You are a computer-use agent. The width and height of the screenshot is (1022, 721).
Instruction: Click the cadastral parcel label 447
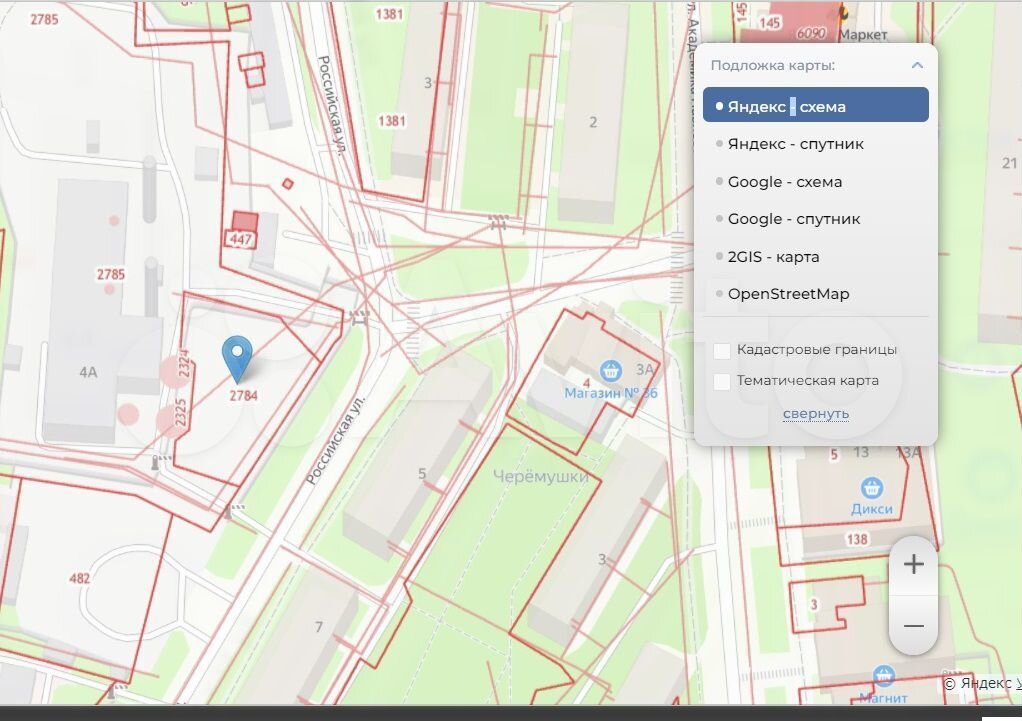(x=241, y=239)
